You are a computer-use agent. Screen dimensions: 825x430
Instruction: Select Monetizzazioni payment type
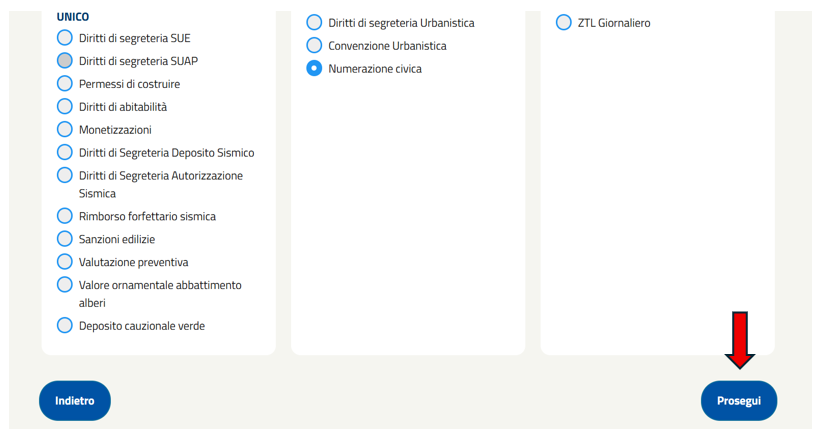(x=65, y=129)
